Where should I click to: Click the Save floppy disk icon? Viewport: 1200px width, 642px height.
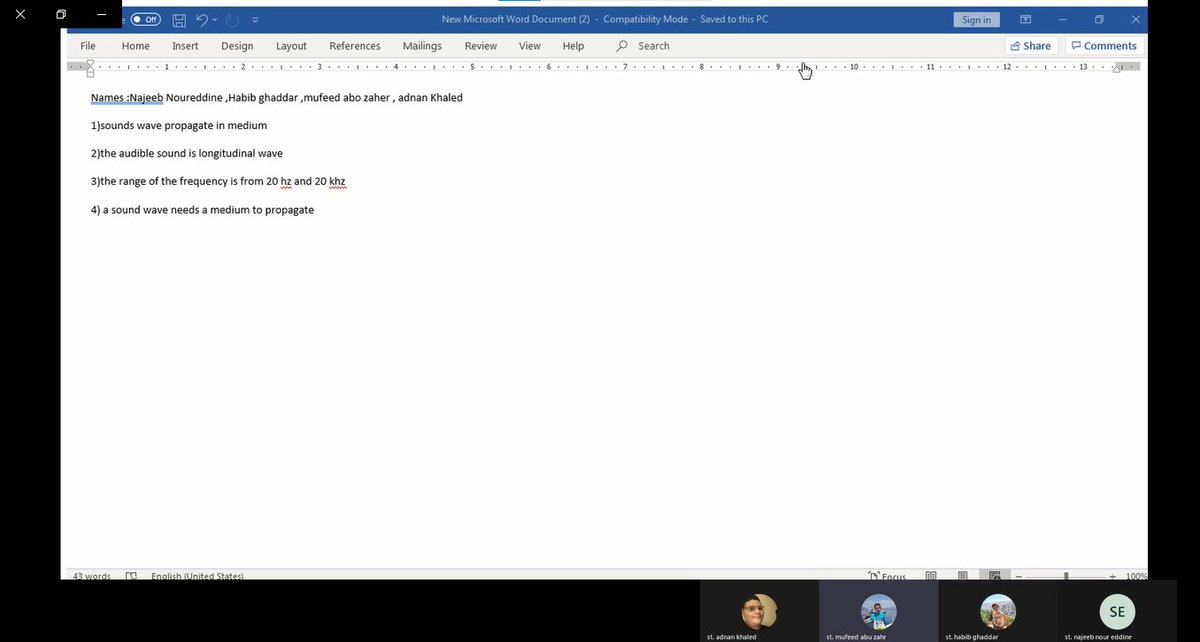(x=179, y=20)
